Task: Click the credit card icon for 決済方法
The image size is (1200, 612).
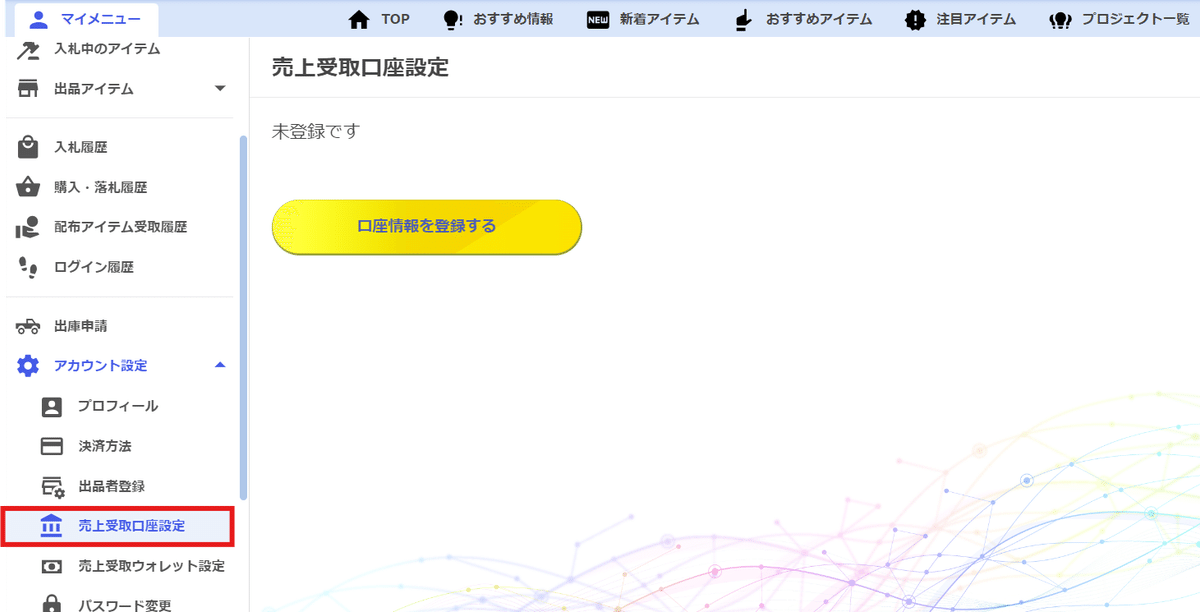Action: pos(52,446)
